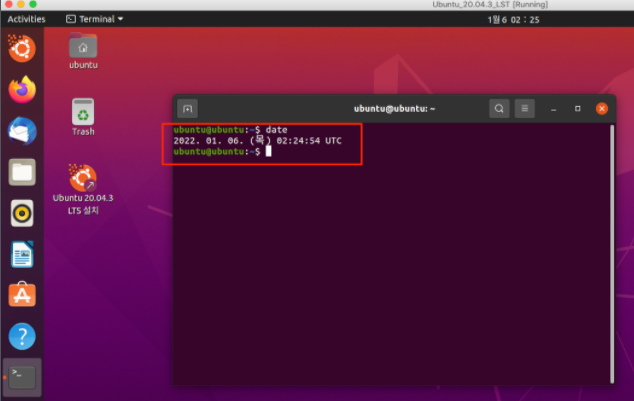Maximize the terminal window
The height and width of the screenshot is (401, 634).
[x=577, y=109]
